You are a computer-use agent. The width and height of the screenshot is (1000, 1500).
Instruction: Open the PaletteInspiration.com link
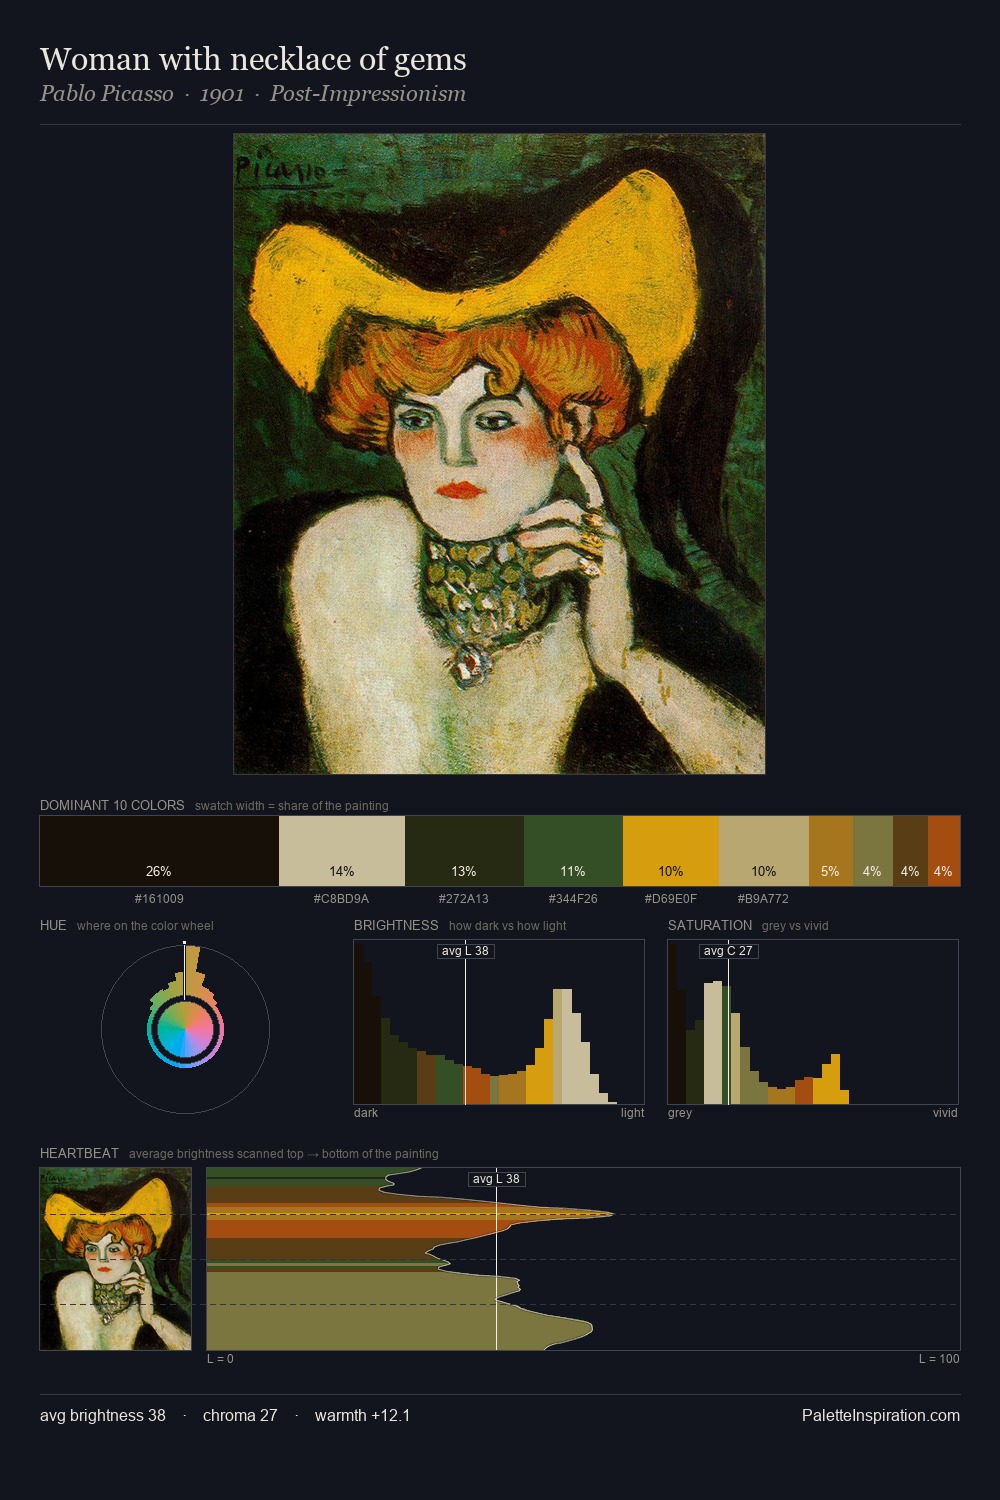click(881, 1415)
